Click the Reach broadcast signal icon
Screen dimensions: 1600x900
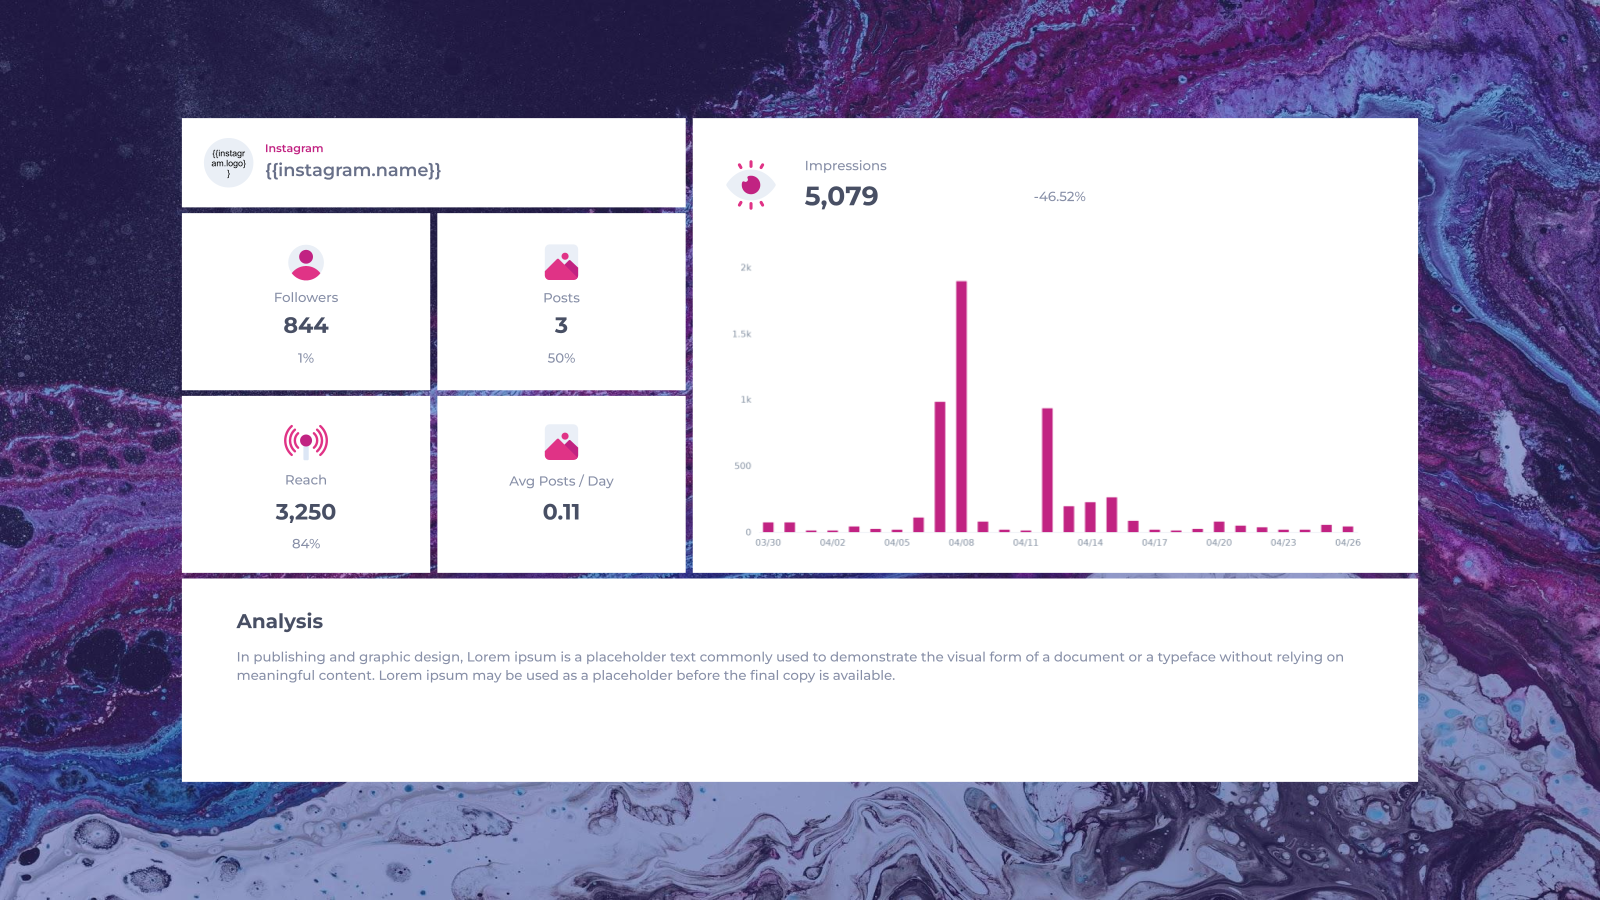pyautogui.click(x=306, y=441)
